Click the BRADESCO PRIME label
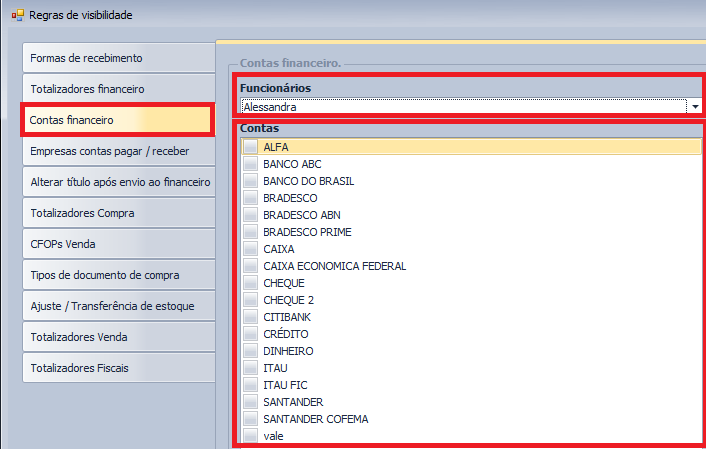706x449 pixels. [308, 232]
